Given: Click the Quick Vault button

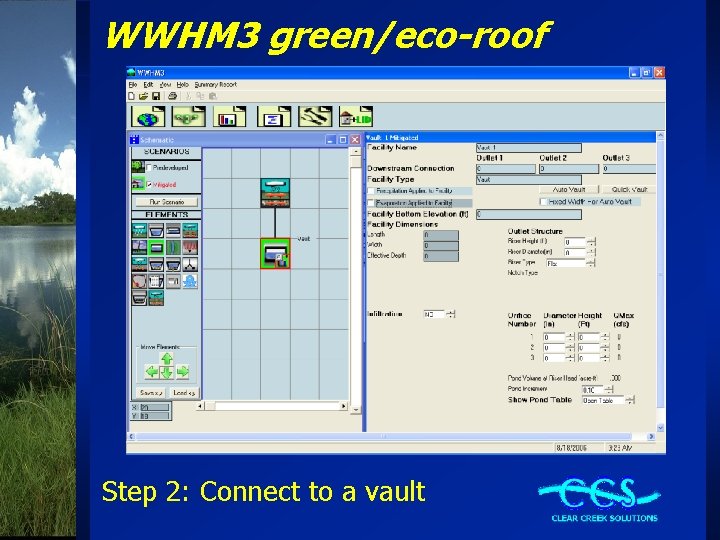Looking at the screenshot, I should 630,189.
